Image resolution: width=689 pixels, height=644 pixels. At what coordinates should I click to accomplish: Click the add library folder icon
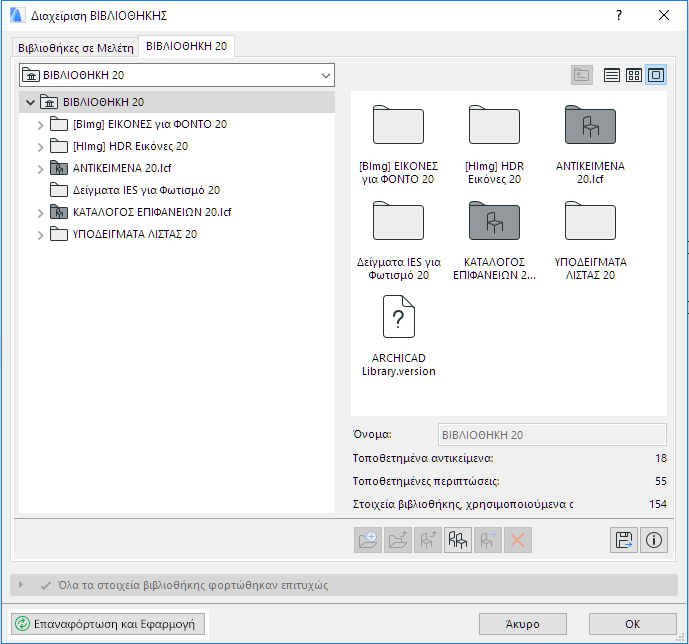[368, 540]
